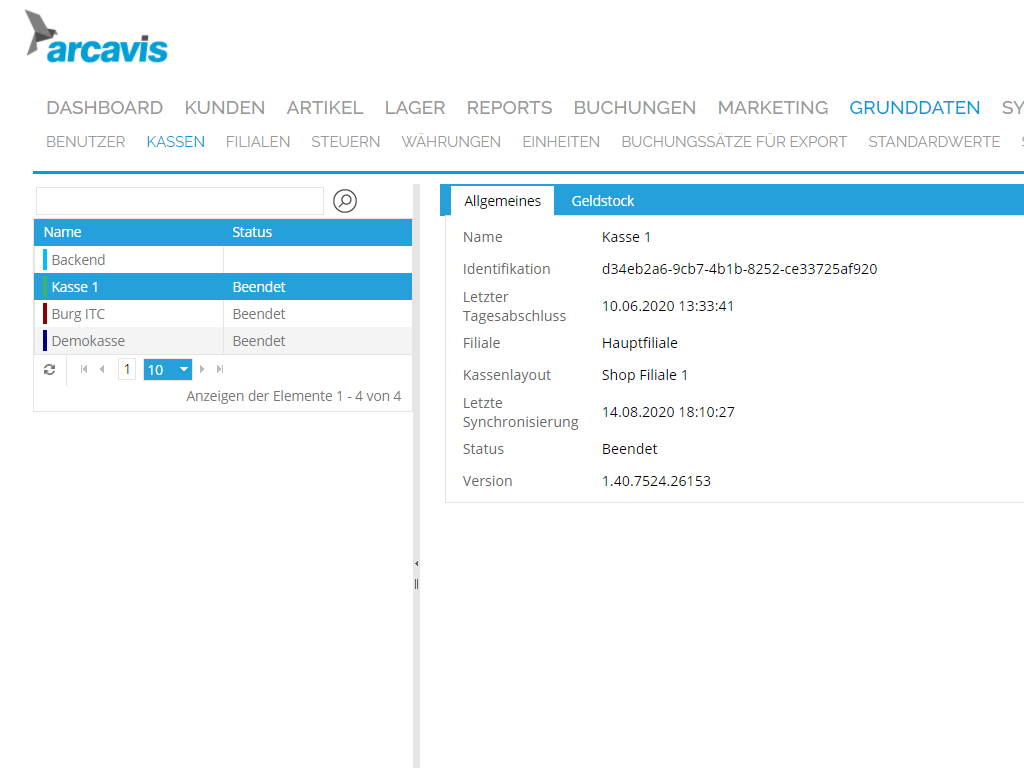Go to previous page of list
This screenshot has width=1024, height=768.
[x=101, y=370]
